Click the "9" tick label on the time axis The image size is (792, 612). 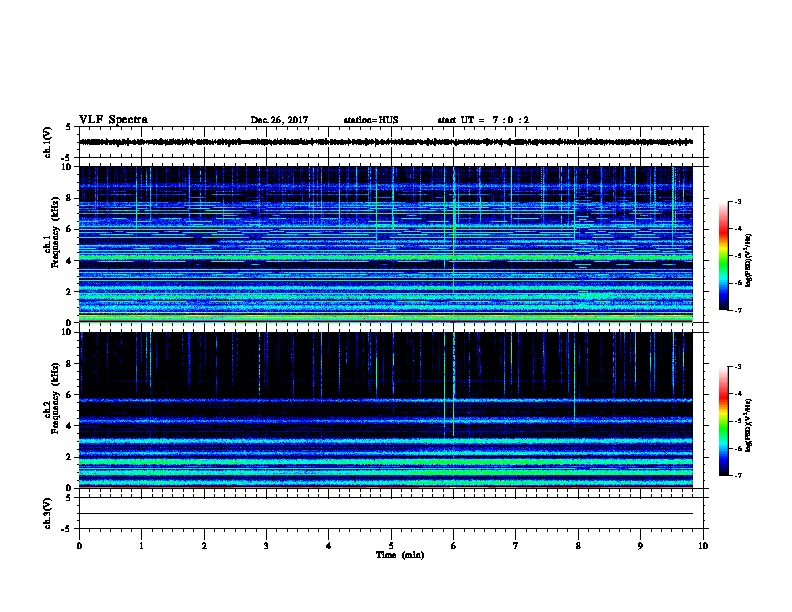[x=640, y=545]
